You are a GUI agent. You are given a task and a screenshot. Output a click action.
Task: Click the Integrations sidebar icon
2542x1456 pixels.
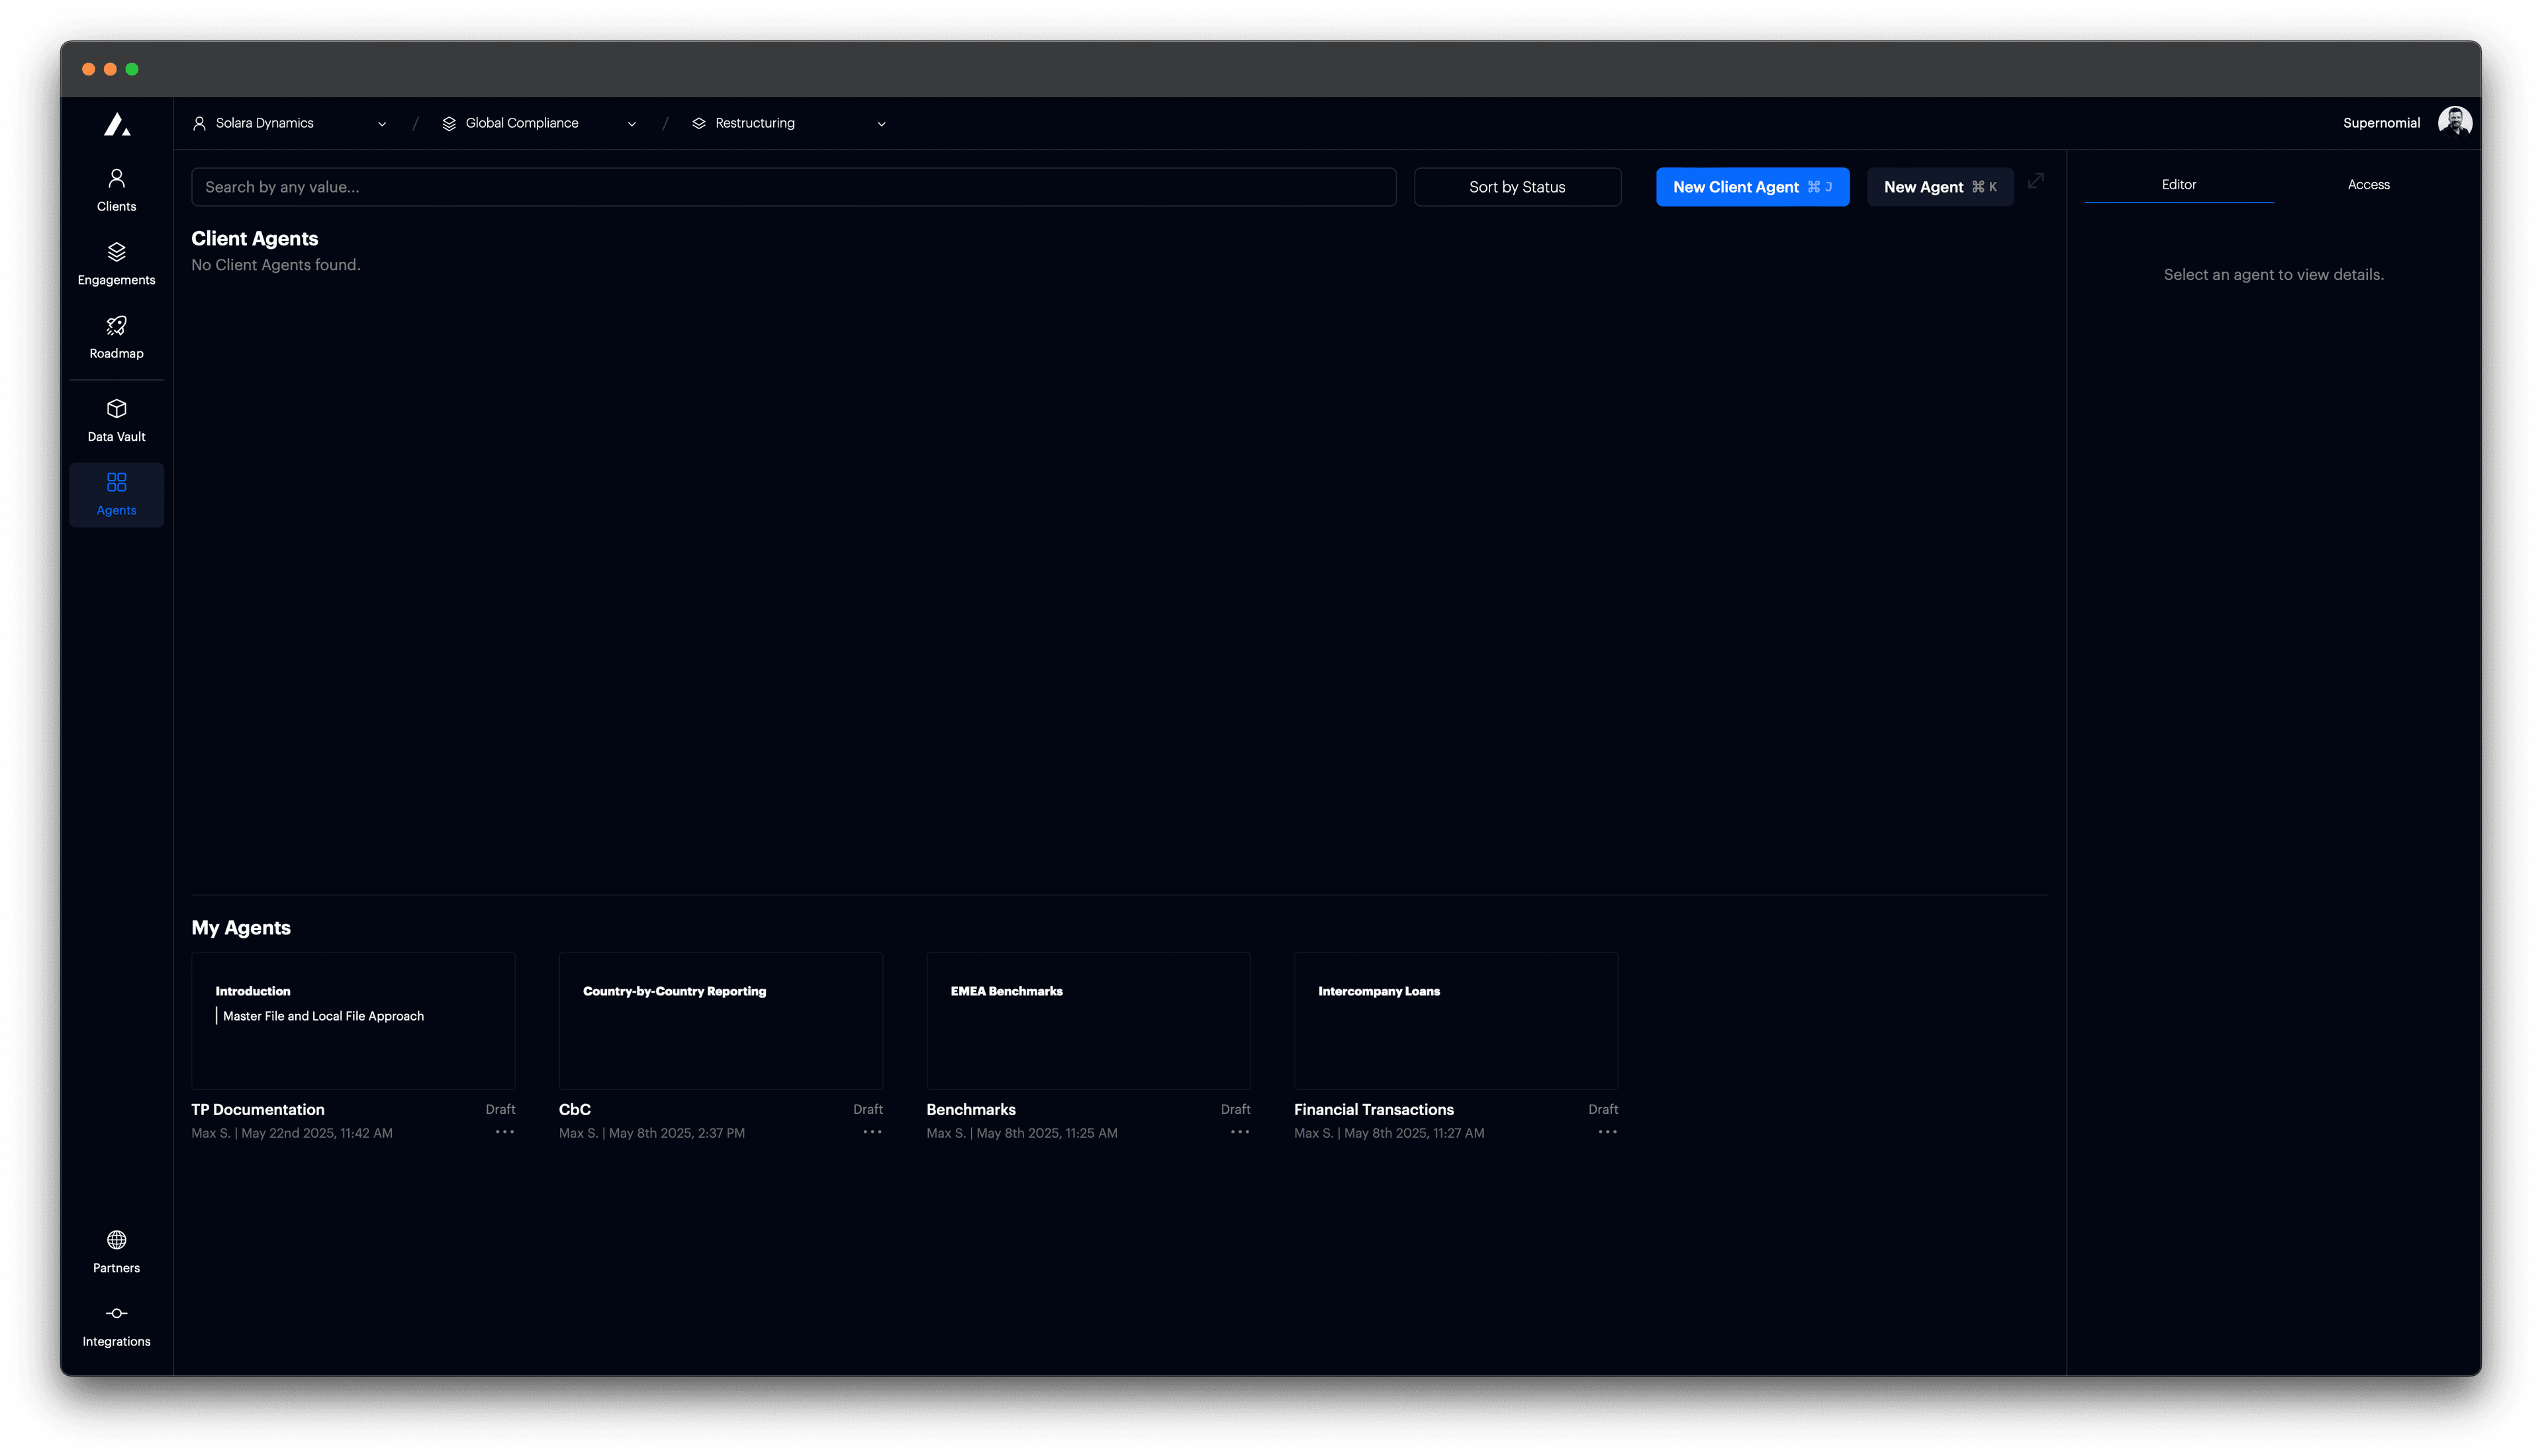116,1325
